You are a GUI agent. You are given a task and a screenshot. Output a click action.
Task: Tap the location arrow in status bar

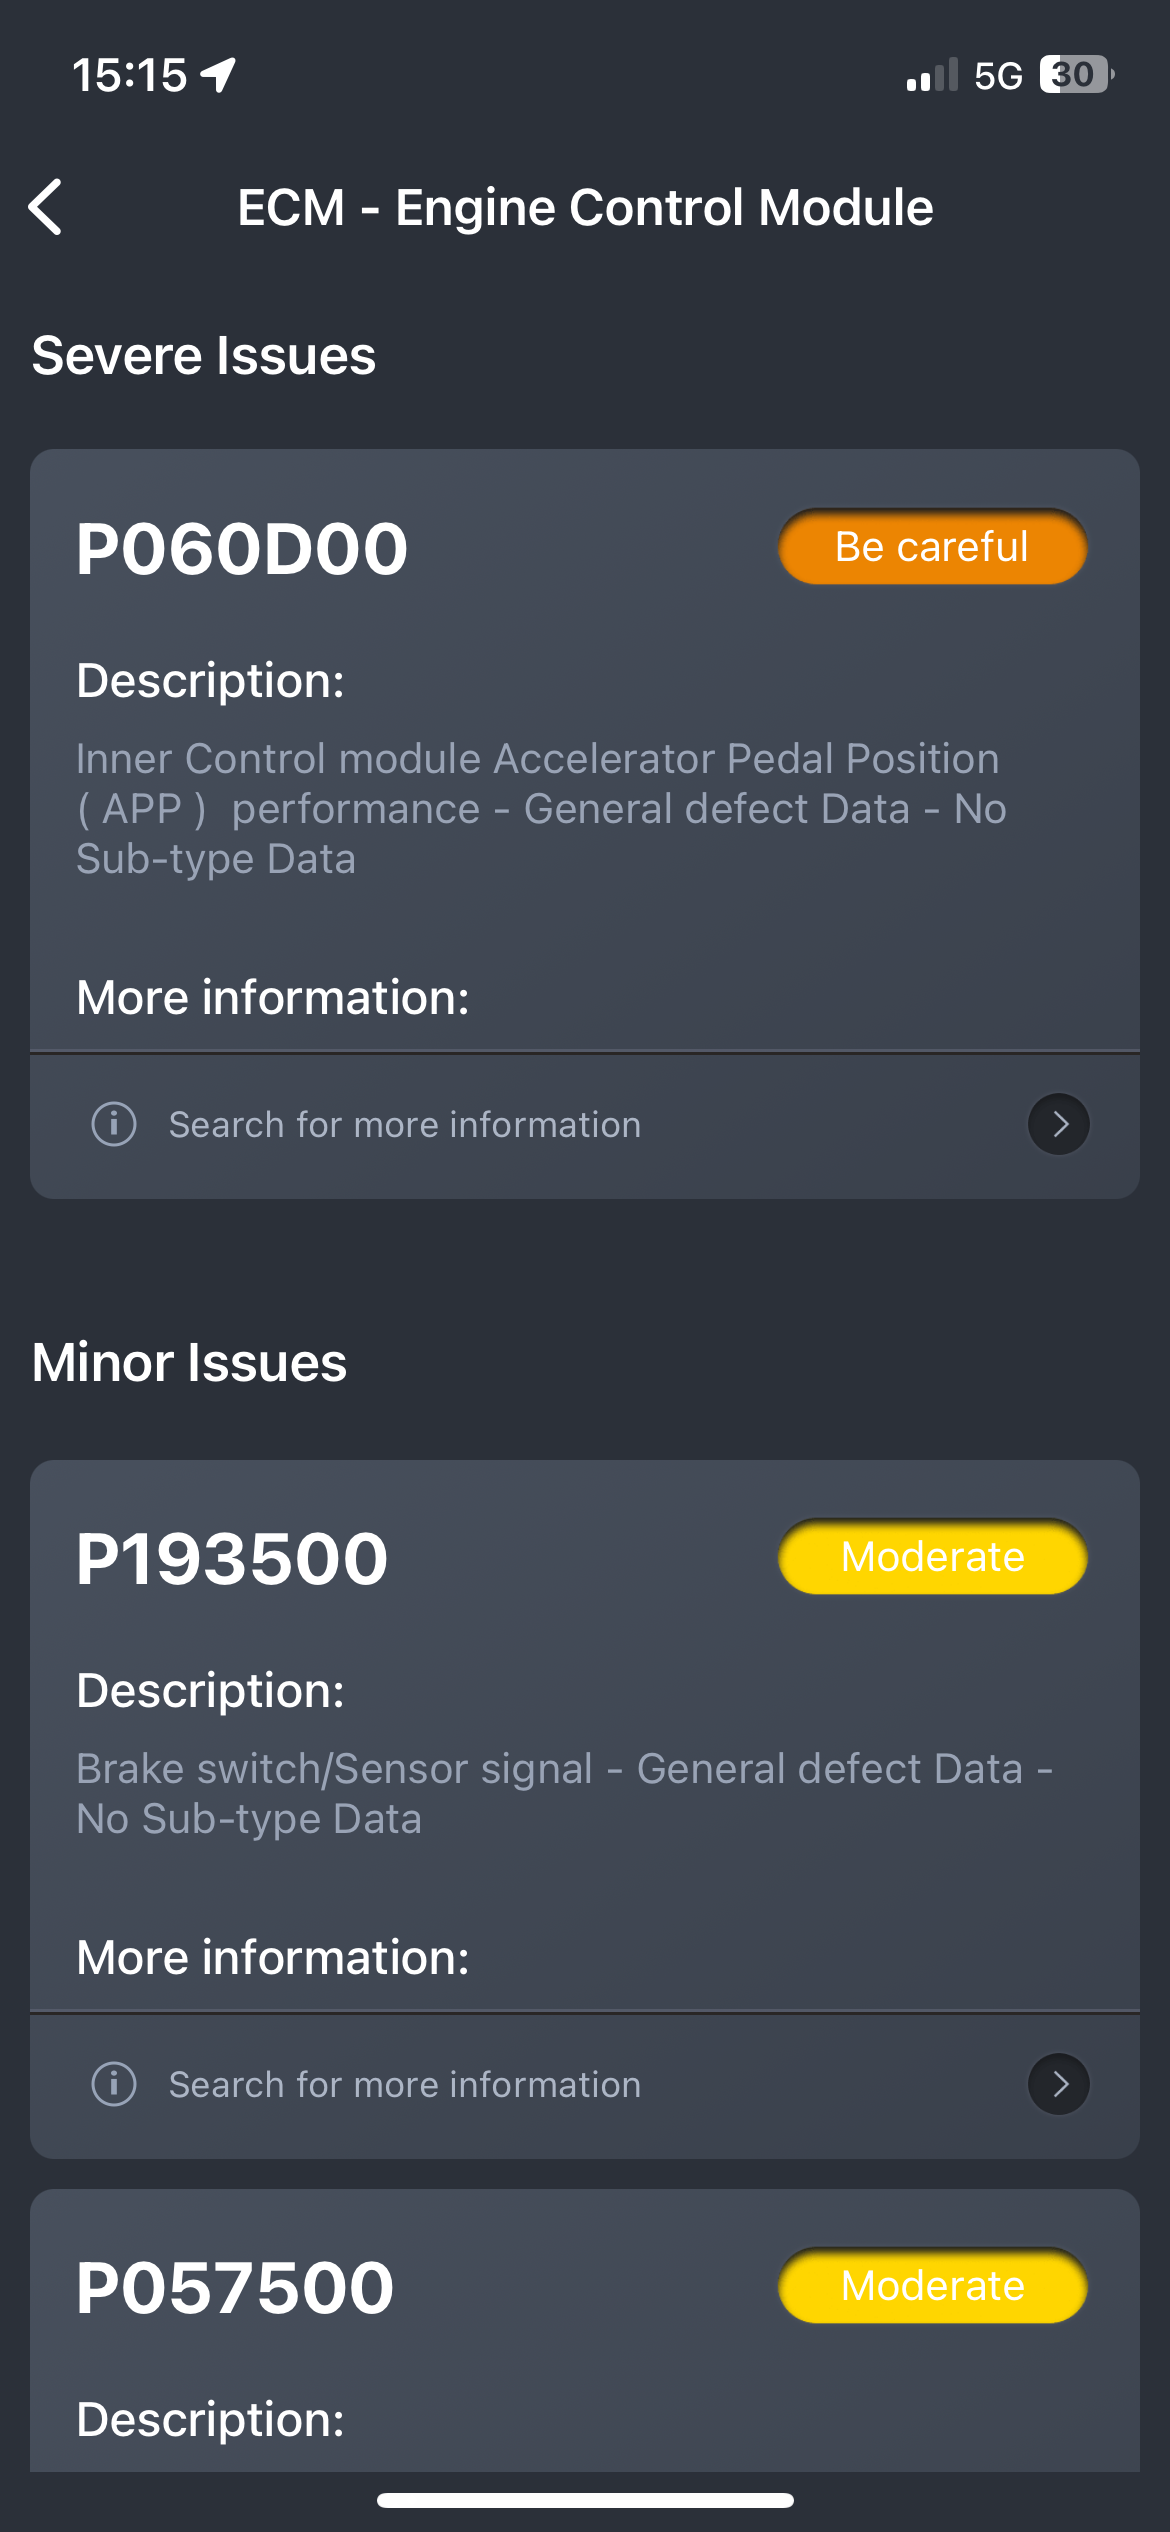click(x=217, y=75)
